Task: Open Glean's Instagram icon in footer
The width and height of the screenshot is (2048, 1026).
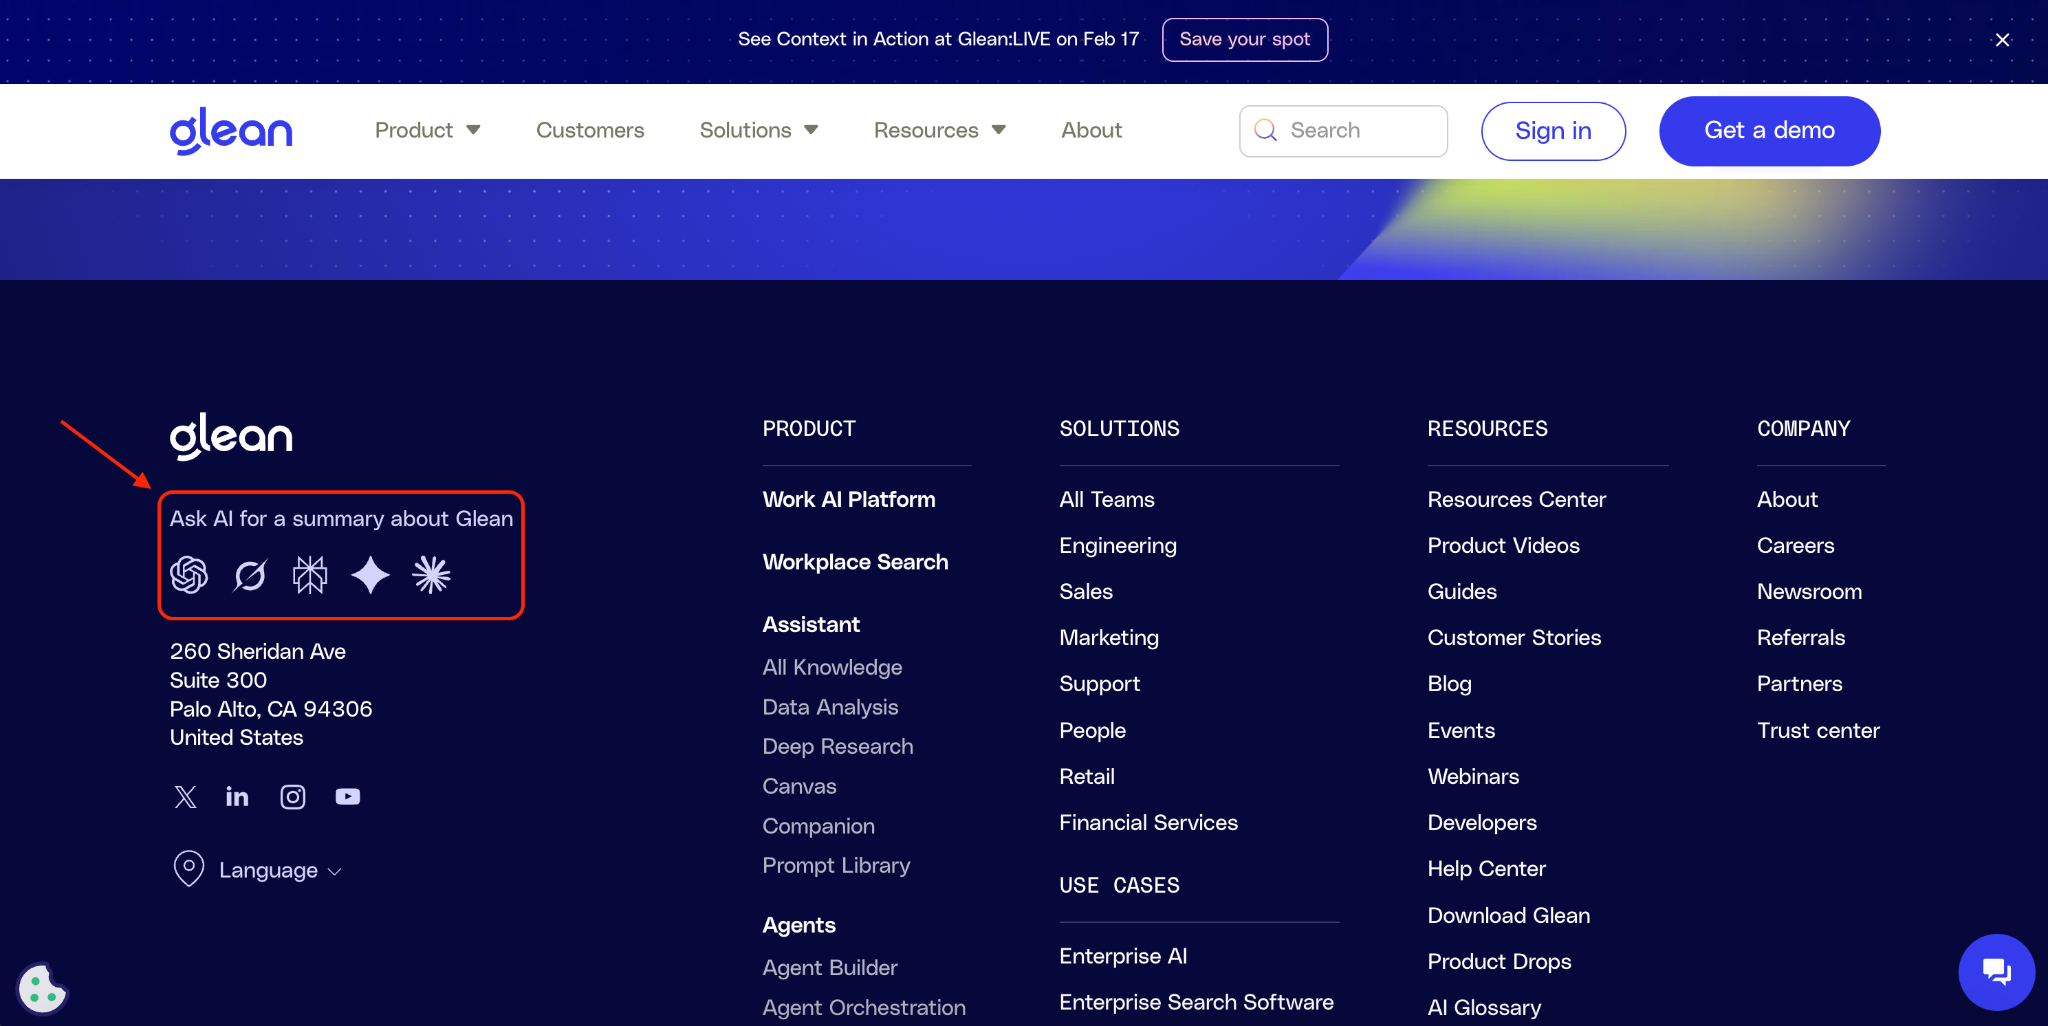Action: pos(293,797)
